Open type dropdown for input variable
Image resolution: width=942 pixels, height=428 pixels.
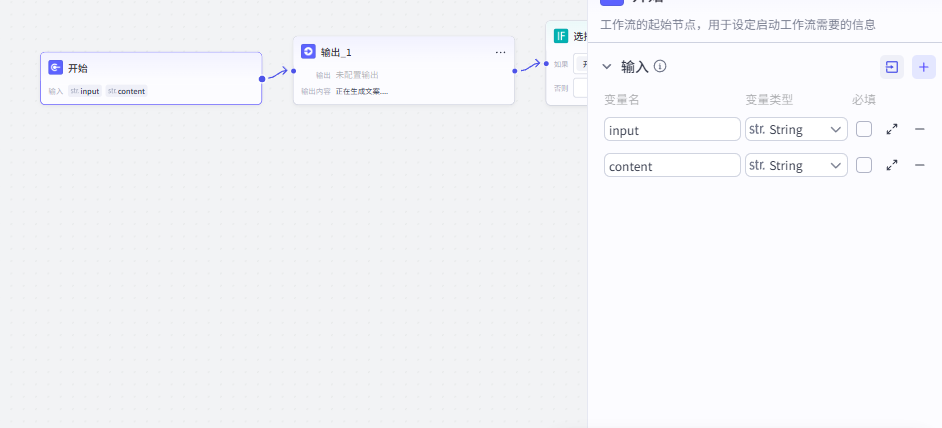point(796,129)
